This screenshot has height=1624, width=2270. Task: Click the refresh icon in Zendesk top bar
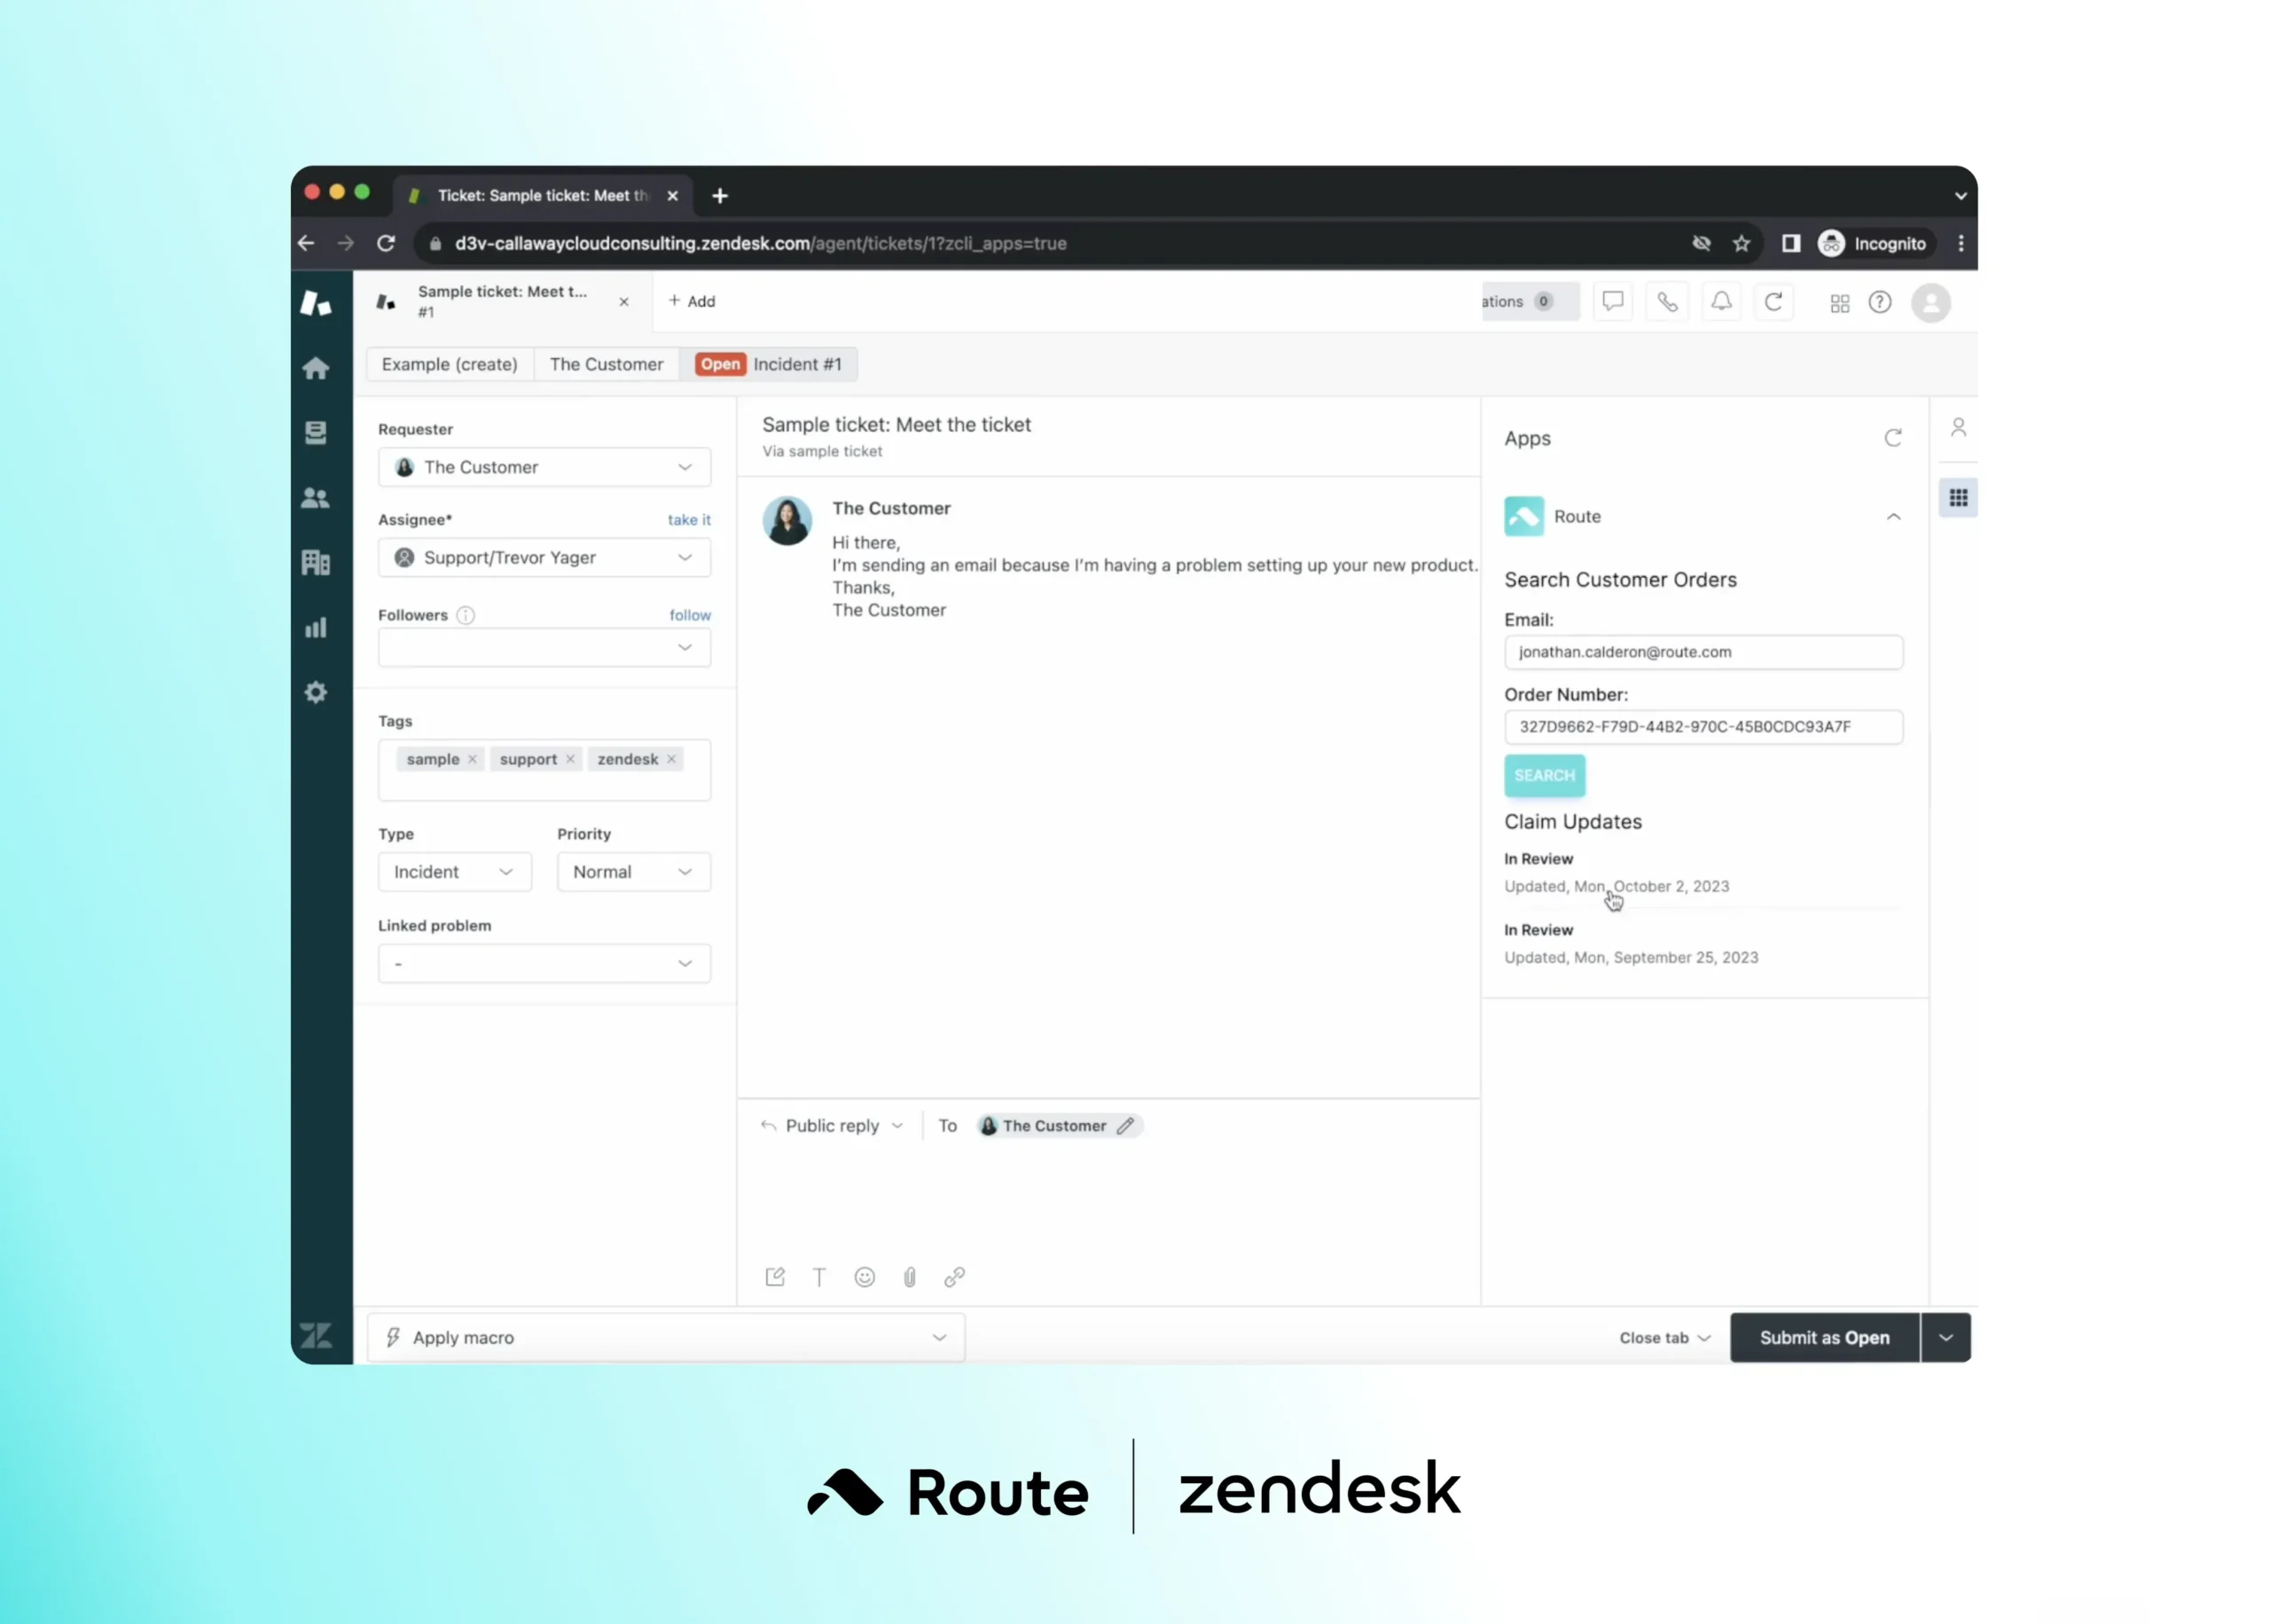point(1773,301)
